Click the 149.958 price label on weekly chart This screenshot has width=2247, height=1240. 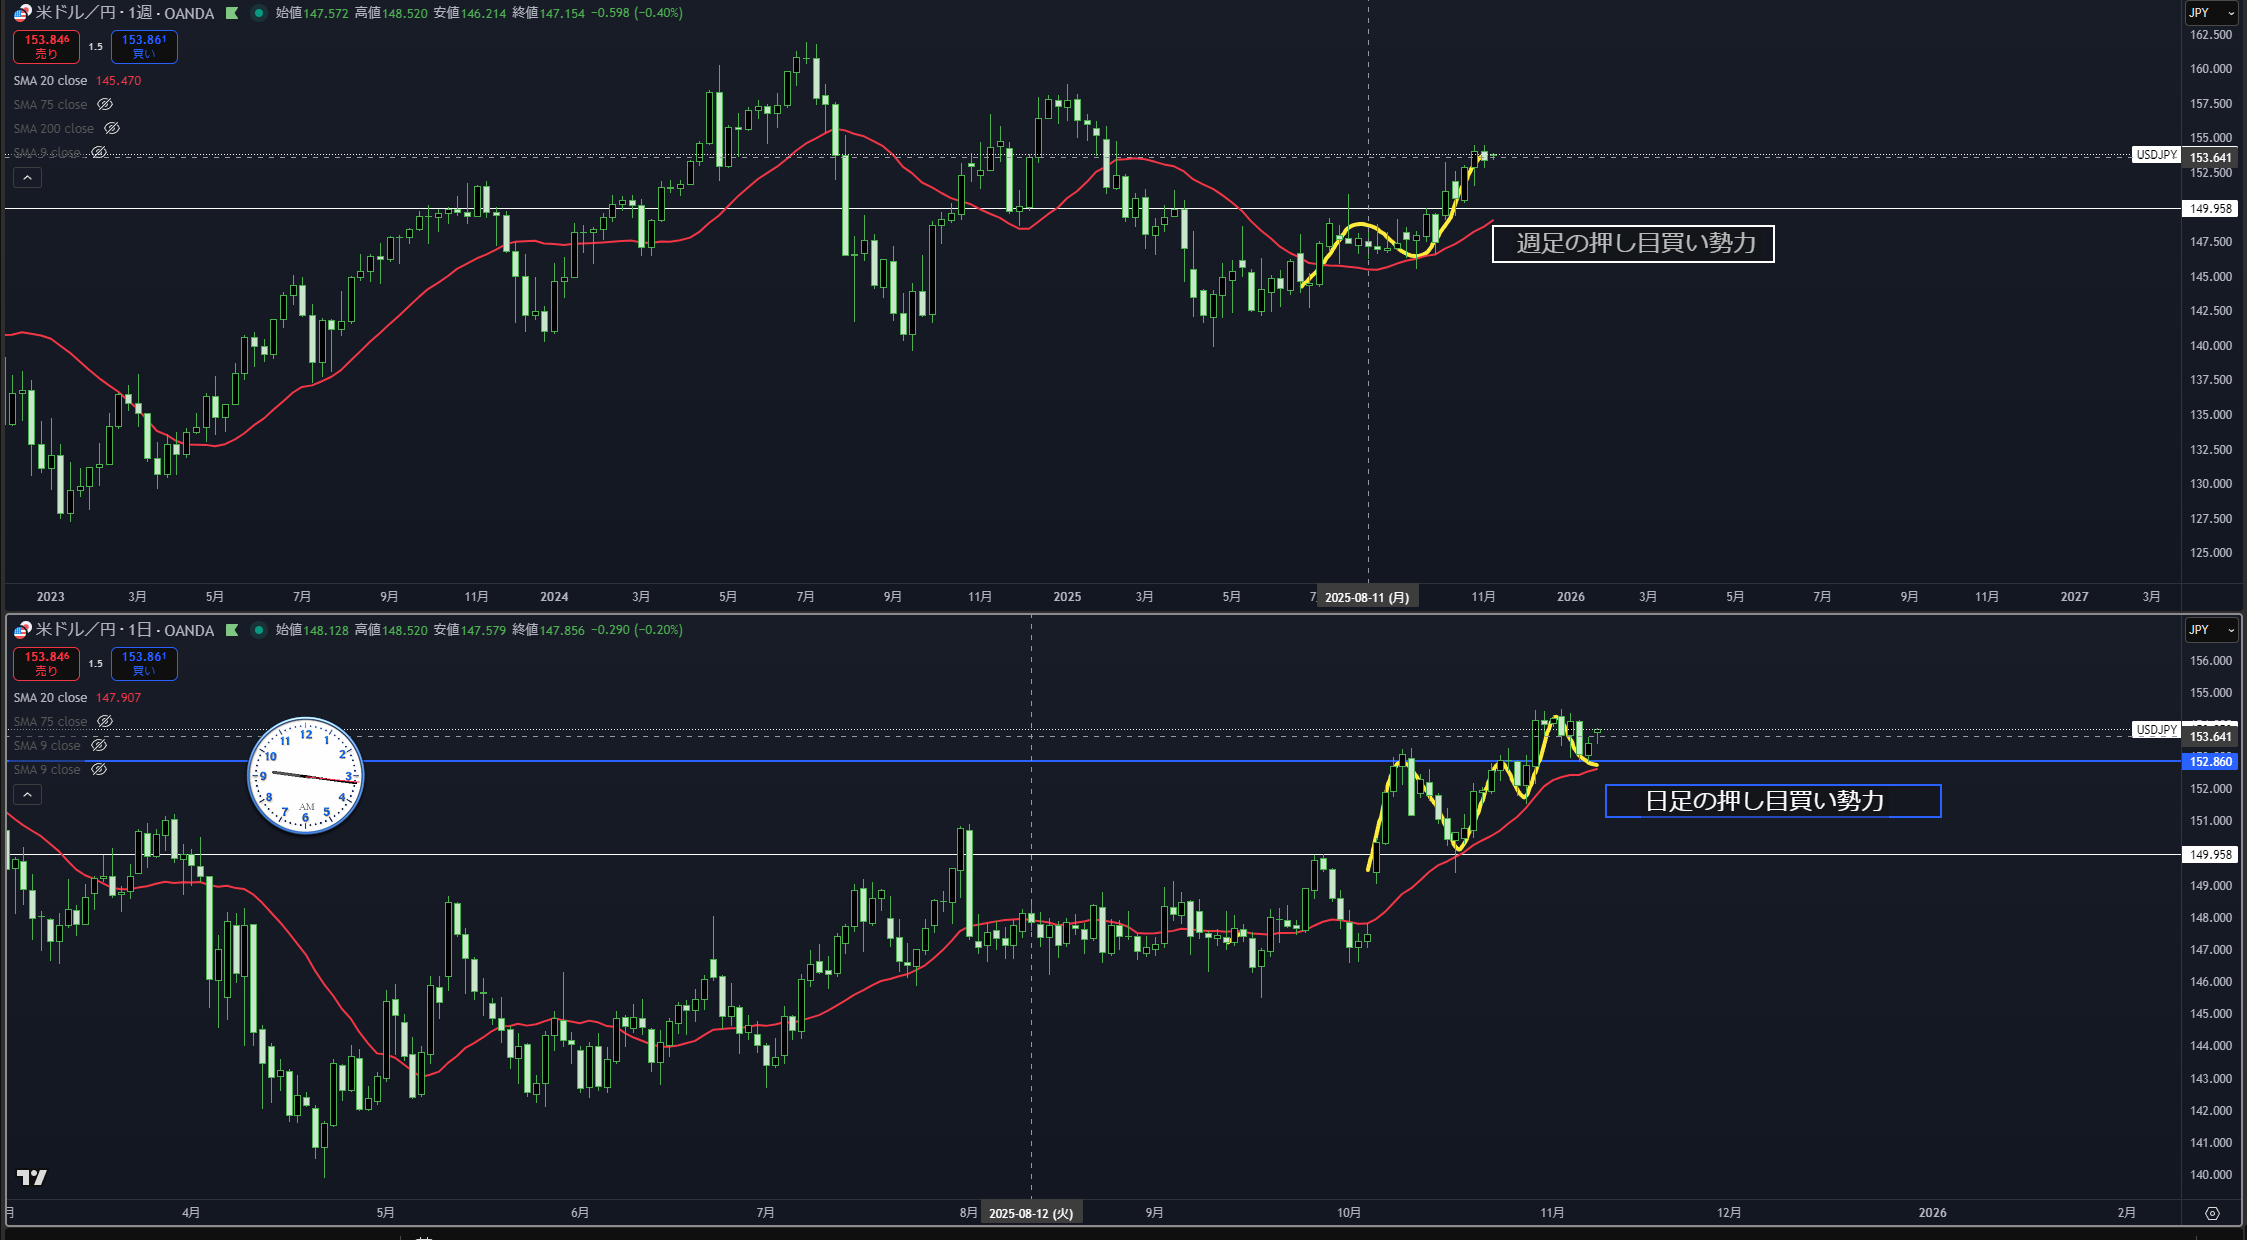tap(2210, 209)
